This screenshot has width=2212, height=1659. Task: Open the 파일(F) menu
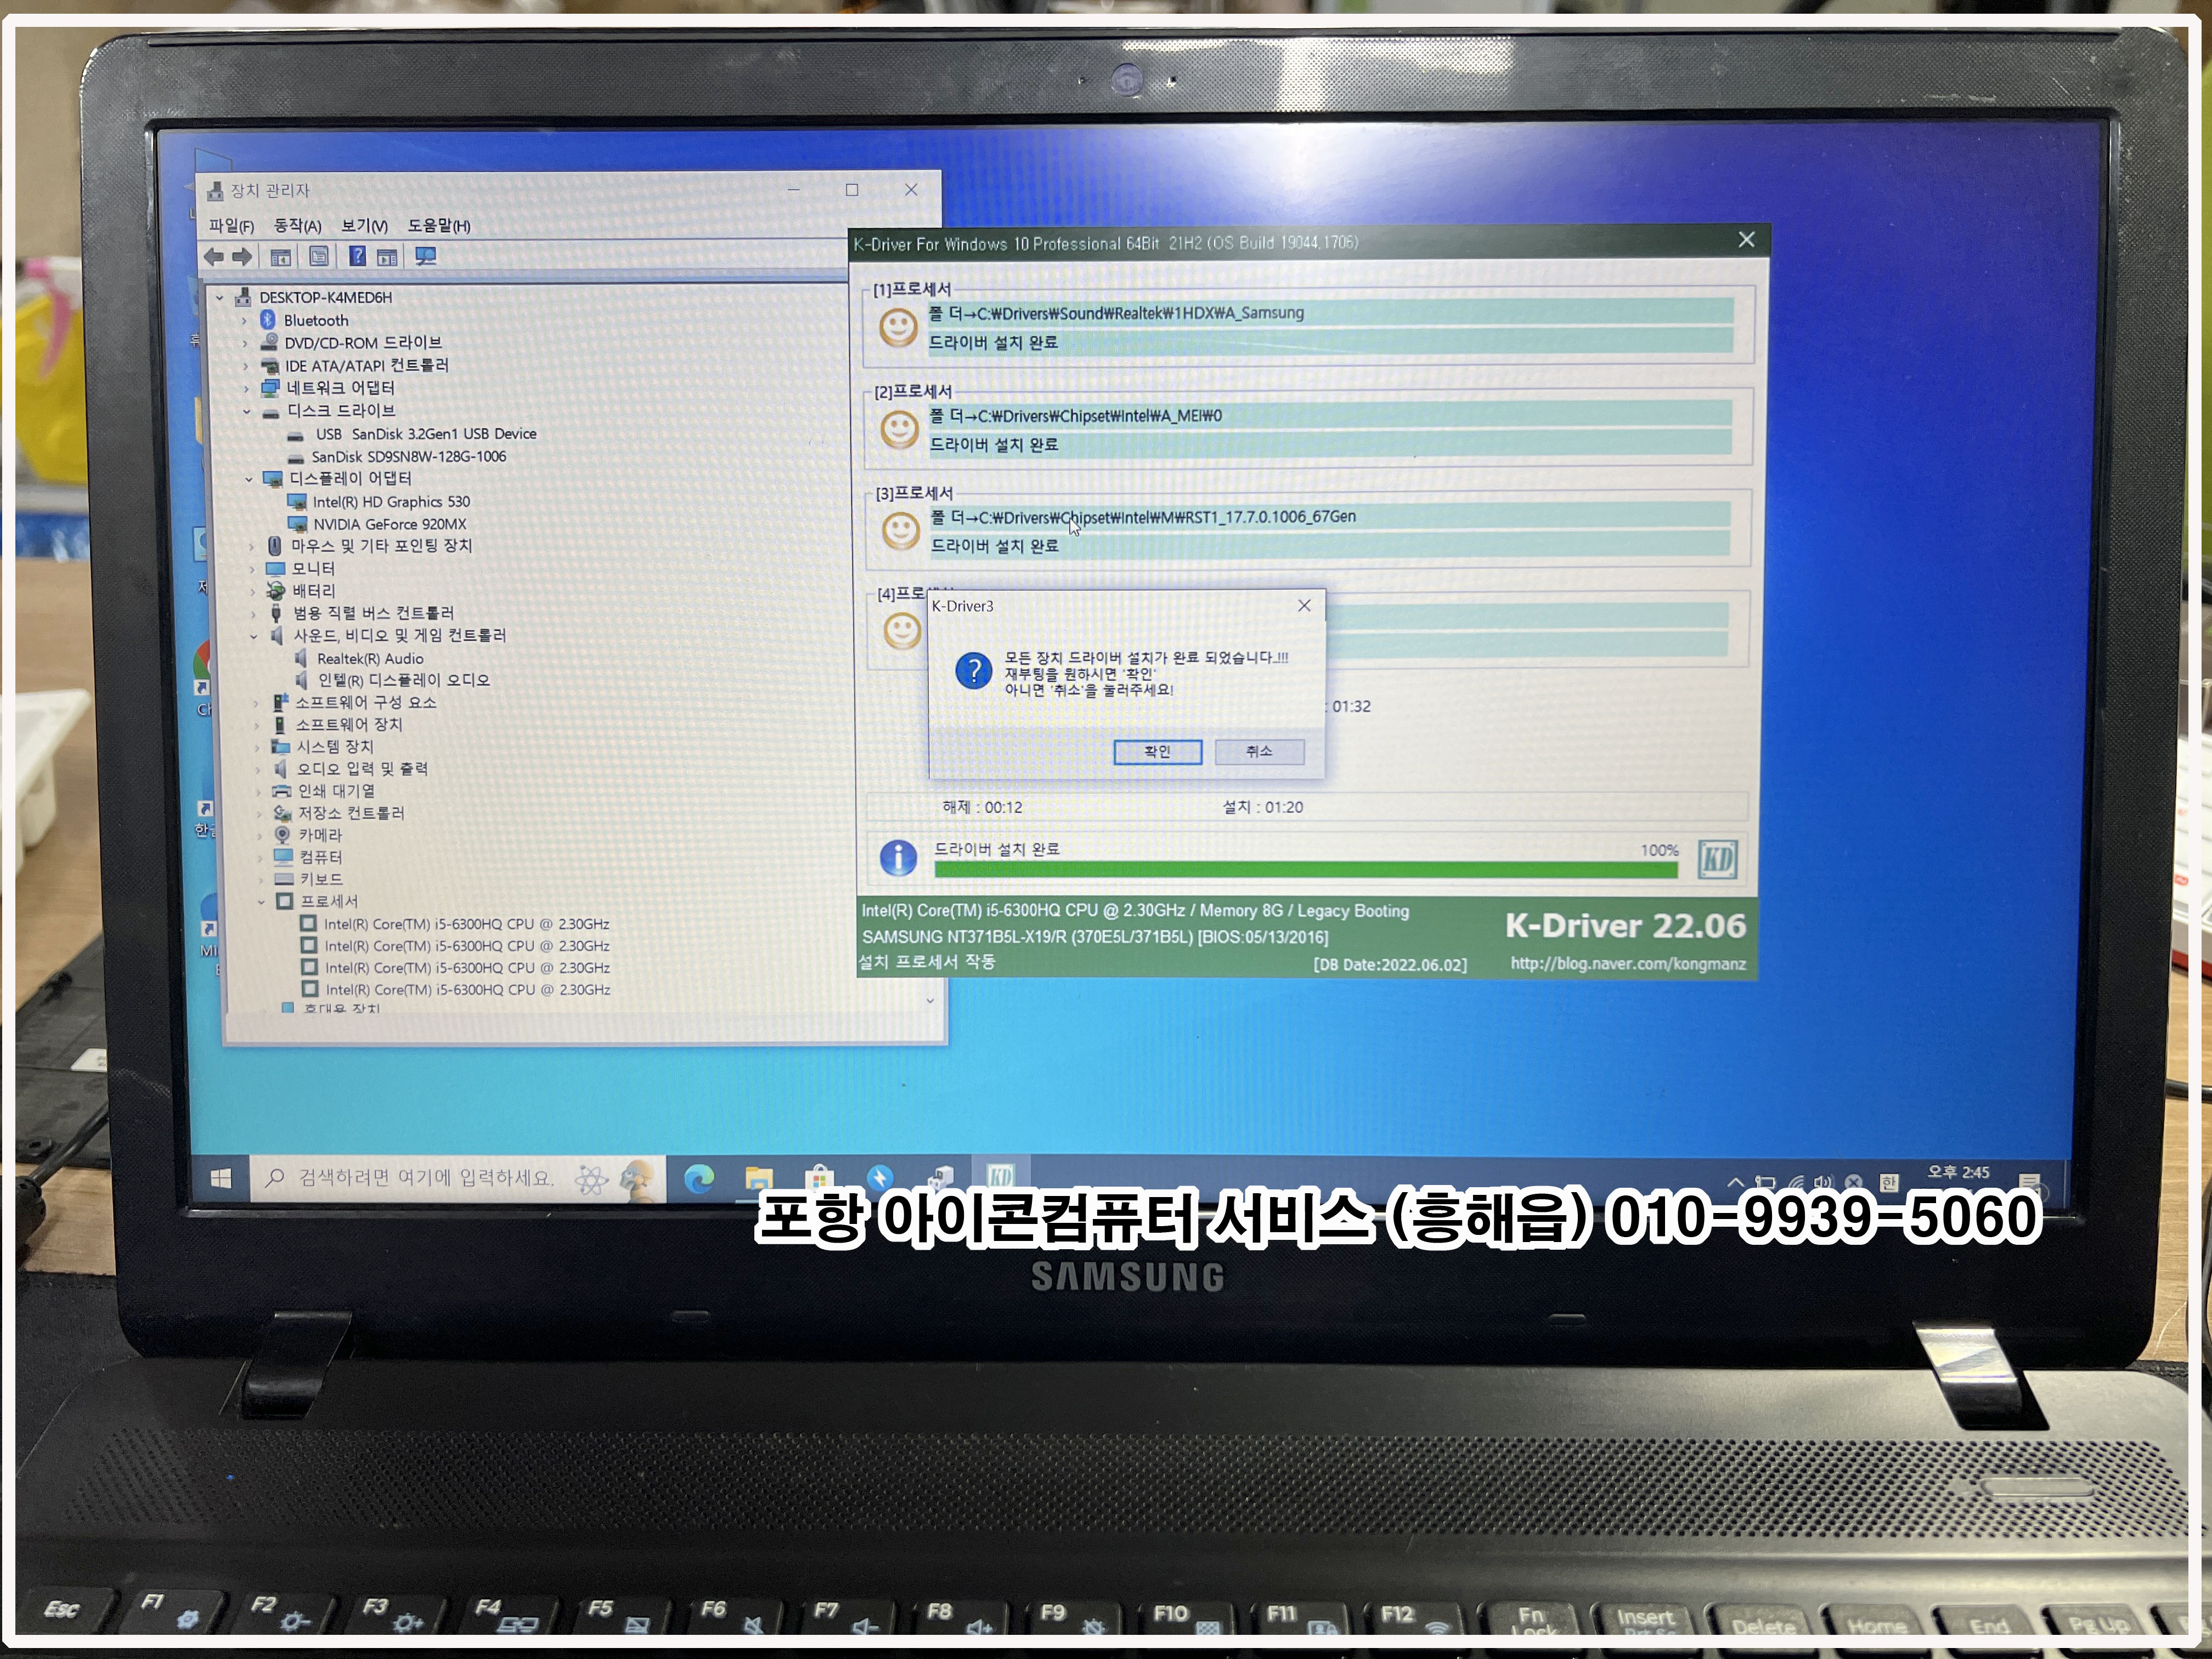pyautogui.click(x=231, y=226)
